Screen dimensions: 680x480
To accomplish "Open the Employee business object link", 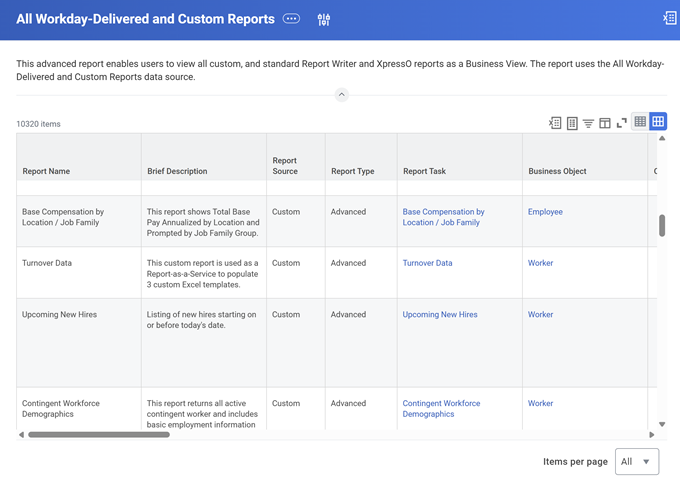I will click(x=545, y=212).
